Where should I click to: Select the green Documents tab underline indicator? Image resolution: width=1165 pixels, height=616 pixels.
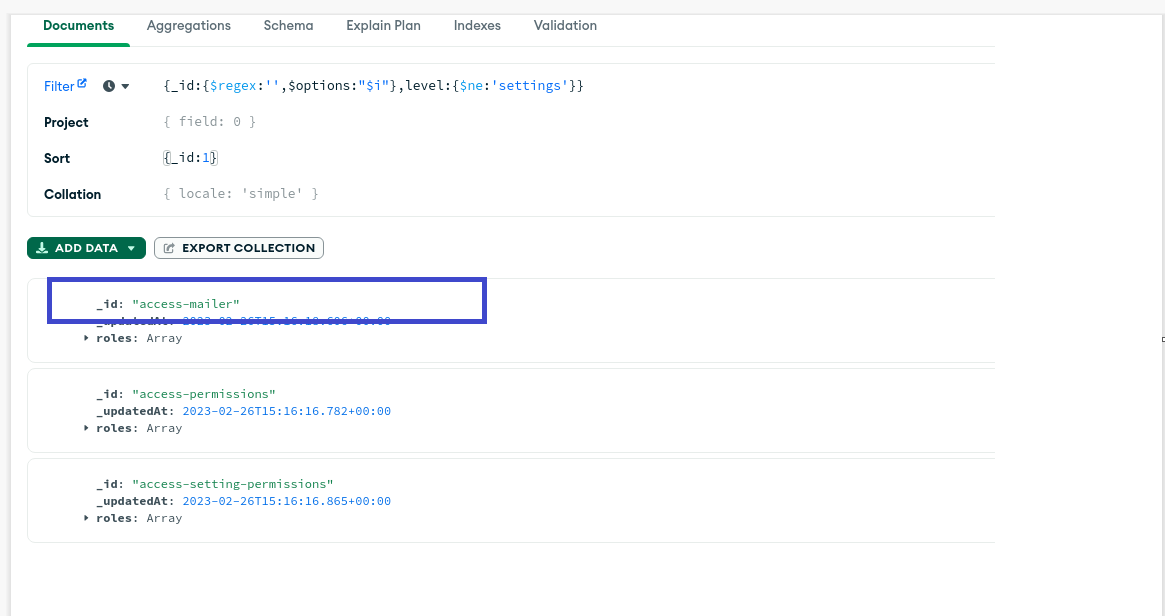(78, 44)
